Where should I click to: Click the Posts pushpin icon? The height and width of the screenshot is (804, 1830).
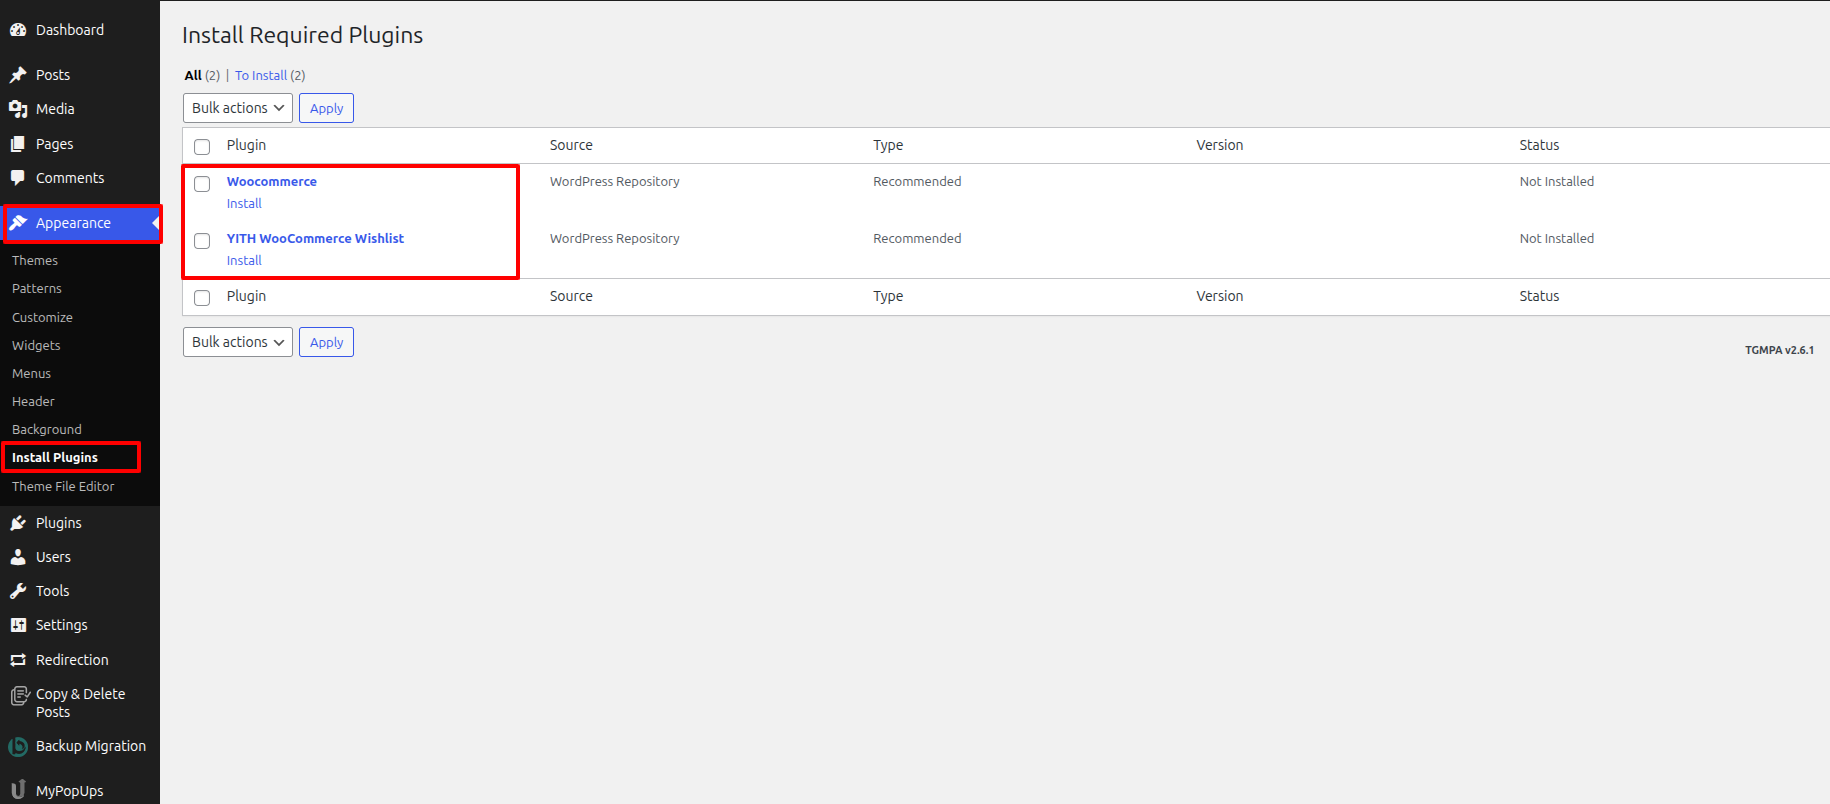(18, 75)
